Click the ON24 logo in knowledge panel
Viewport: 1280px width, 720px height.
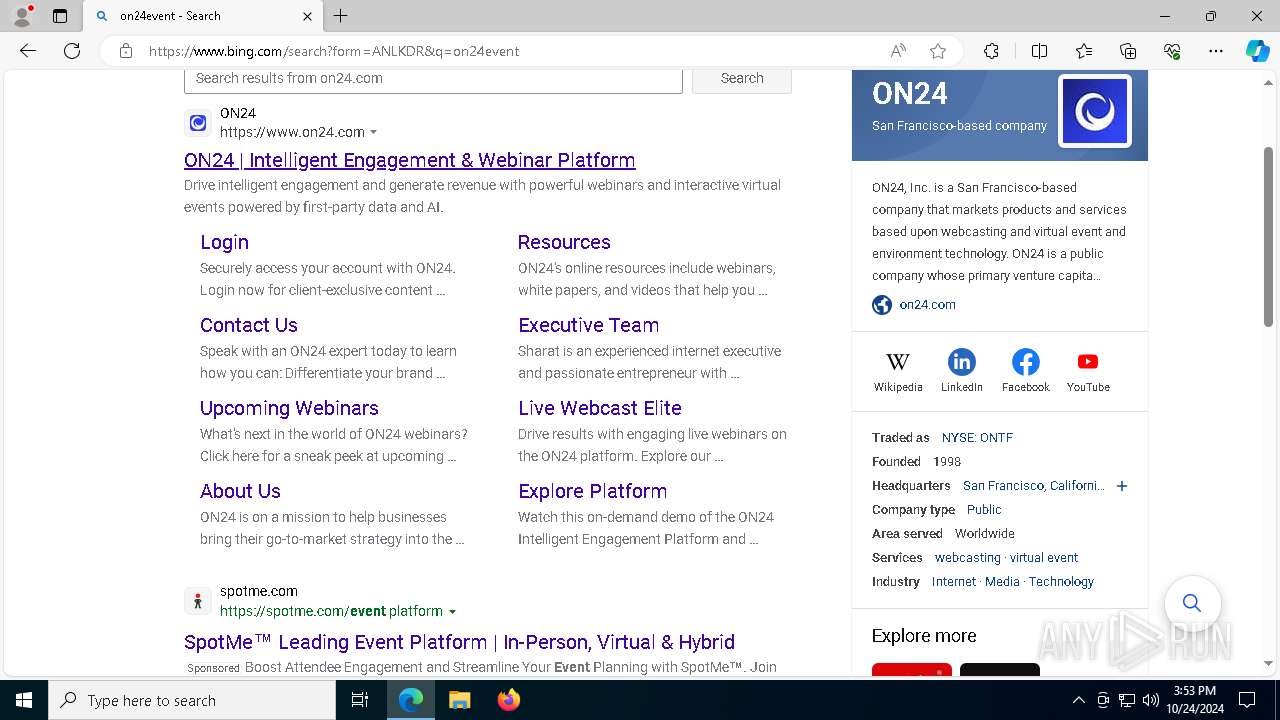tap(1095, 111)
